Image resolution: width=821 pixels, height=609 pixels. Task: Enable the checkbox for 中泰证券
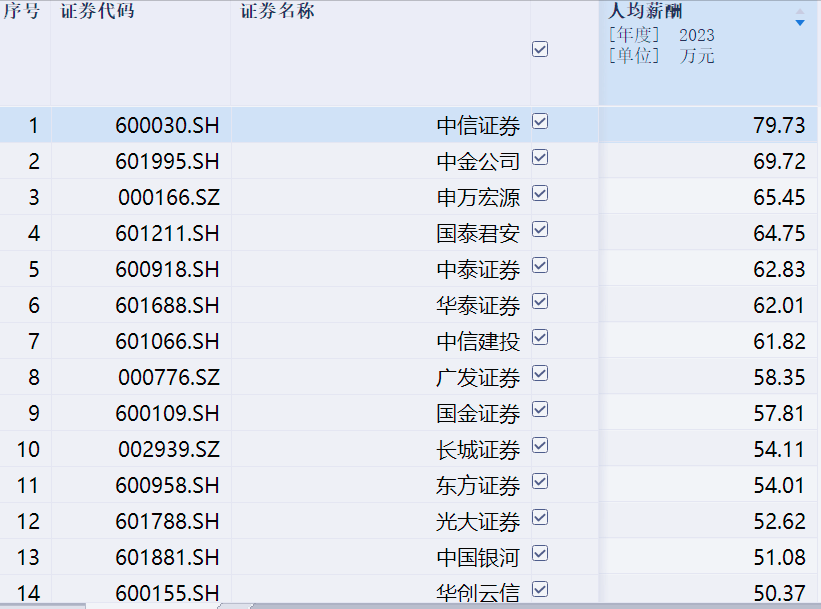click(x=540, y=267)
